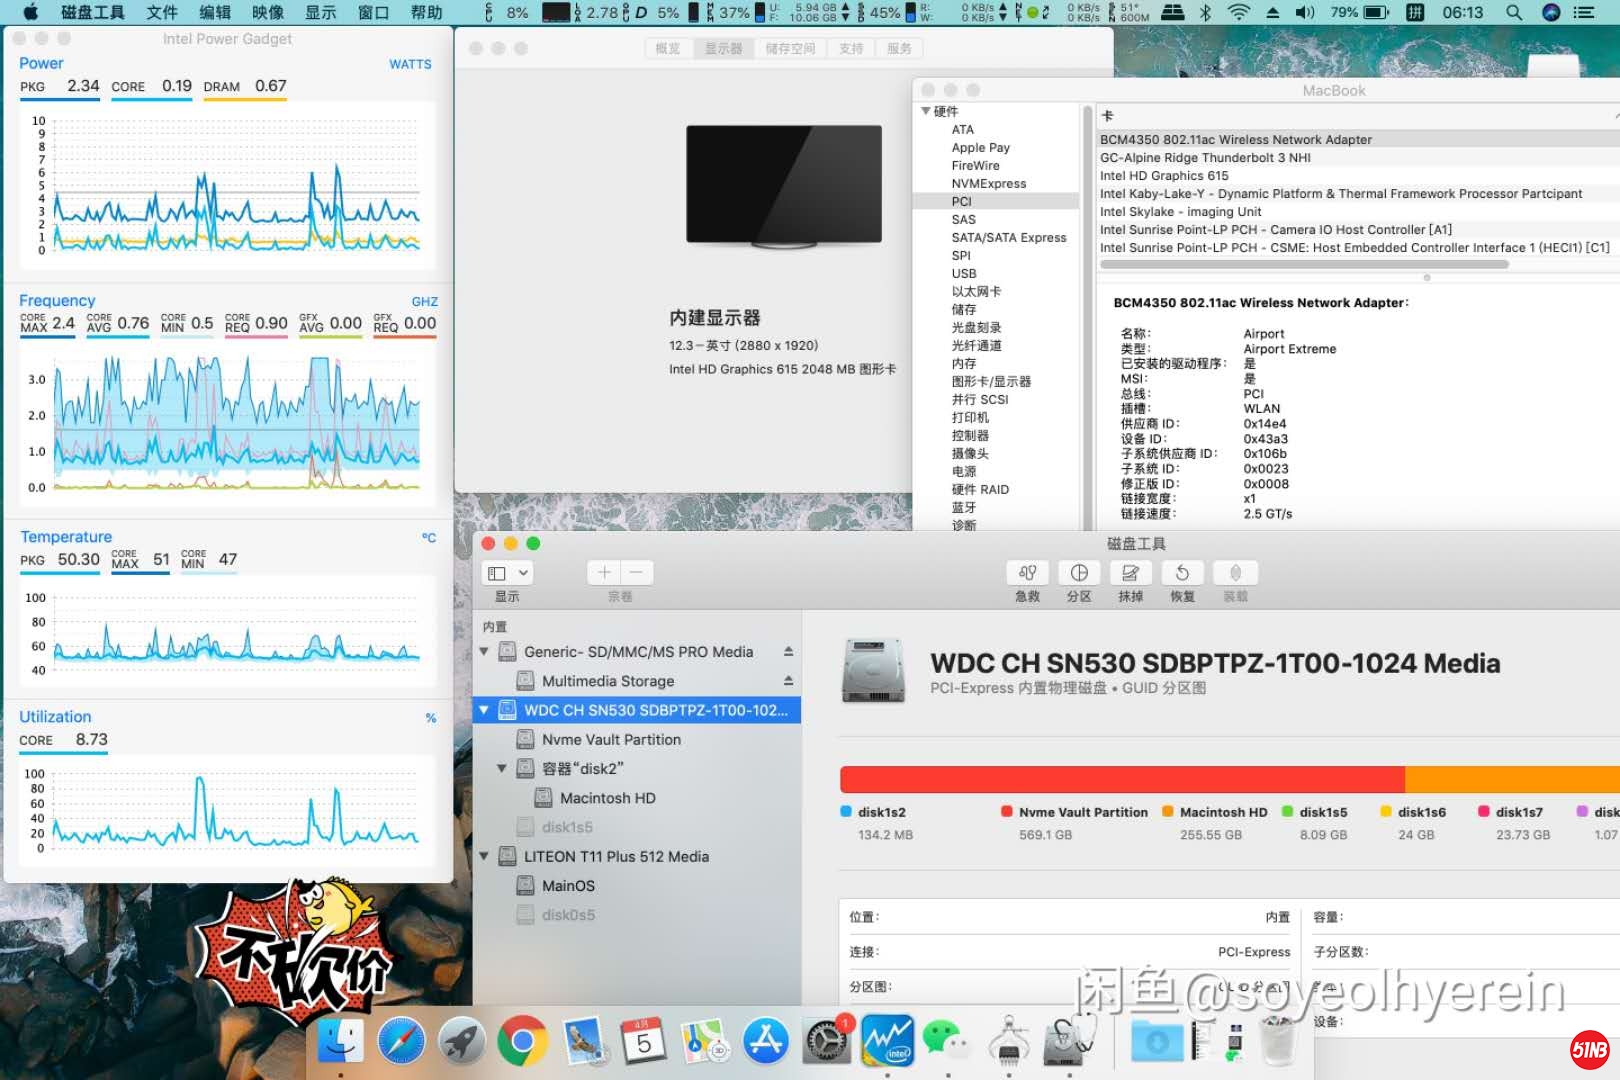Click the Restore (恢复) toolbar icon

coord(1182,573)
